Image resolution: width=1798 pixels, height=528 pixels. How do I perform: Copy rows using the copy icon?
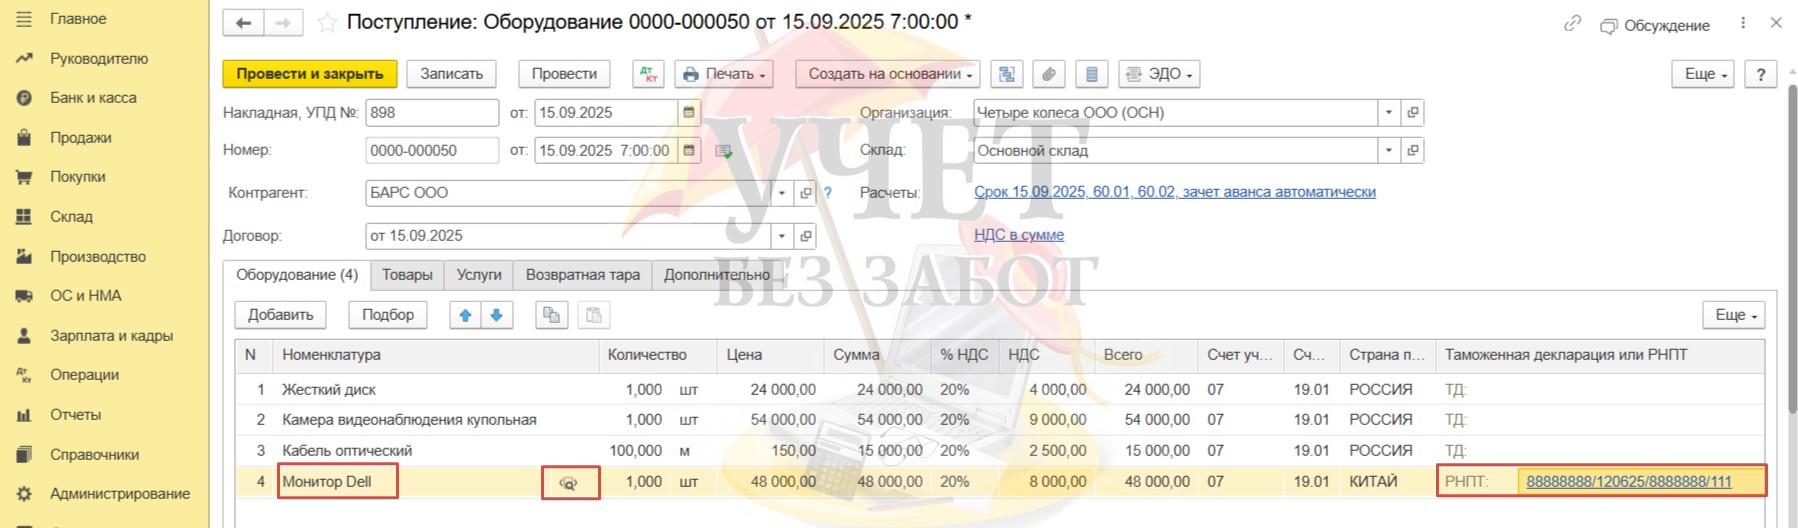tap(551, 315)
